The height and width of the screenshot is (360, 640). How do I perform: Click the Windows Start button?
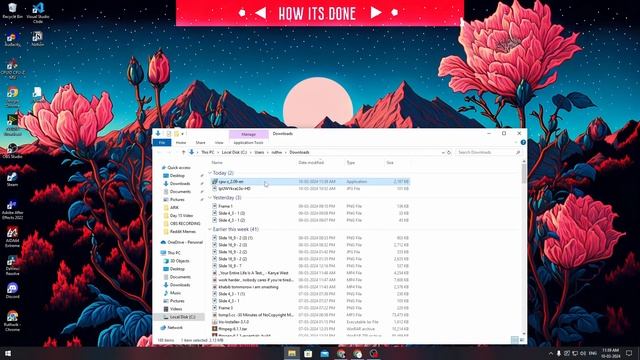point(8,353)
